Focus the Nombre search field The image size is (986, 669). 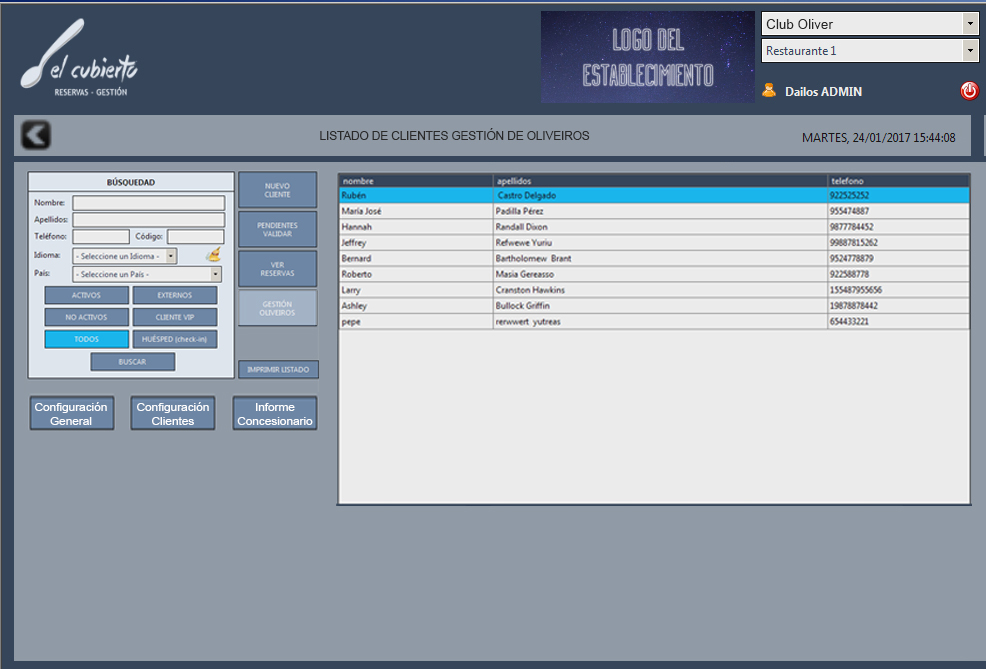pos(148,203)
